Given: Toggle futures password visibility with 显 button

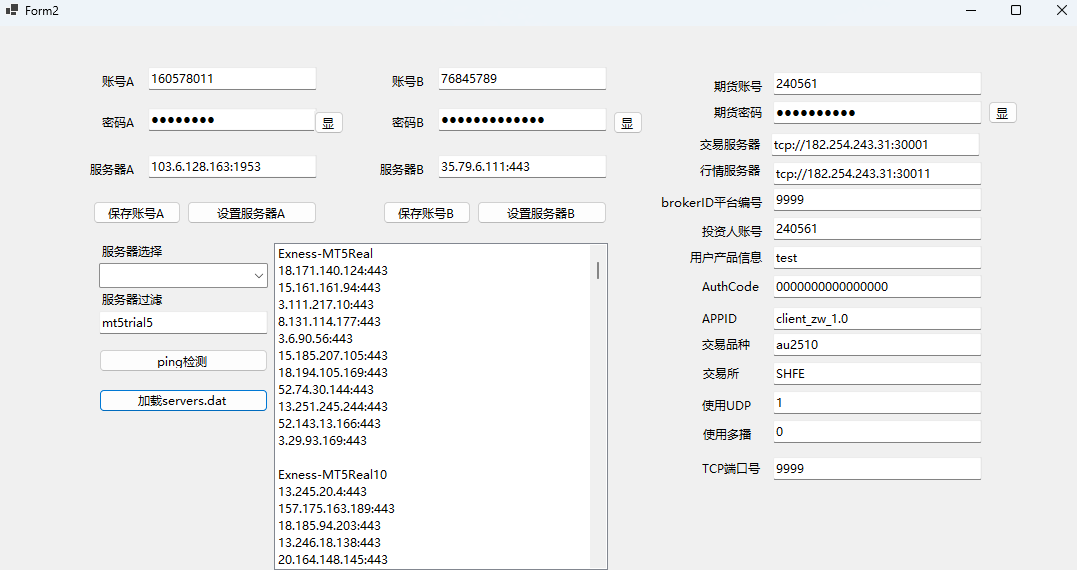Looking at the screenshot, I should (x=1003, y=113).
